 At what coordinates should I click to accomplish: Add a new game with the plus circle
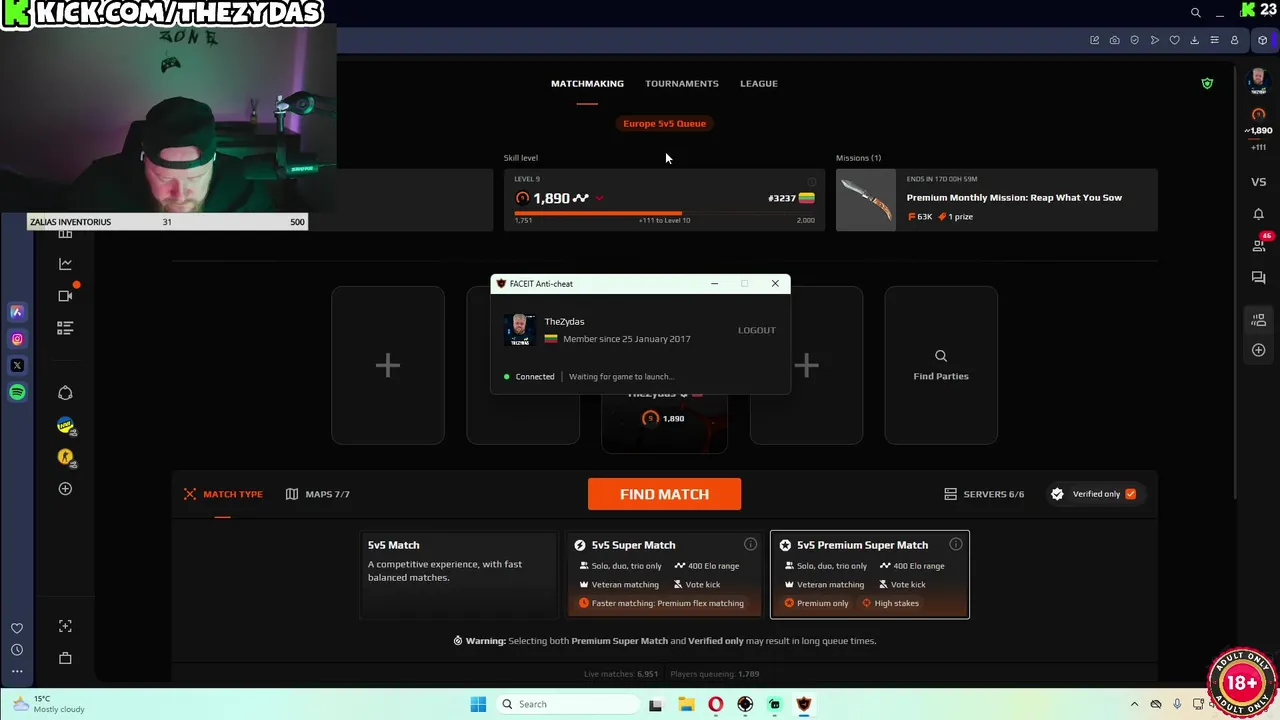(65, 489)
